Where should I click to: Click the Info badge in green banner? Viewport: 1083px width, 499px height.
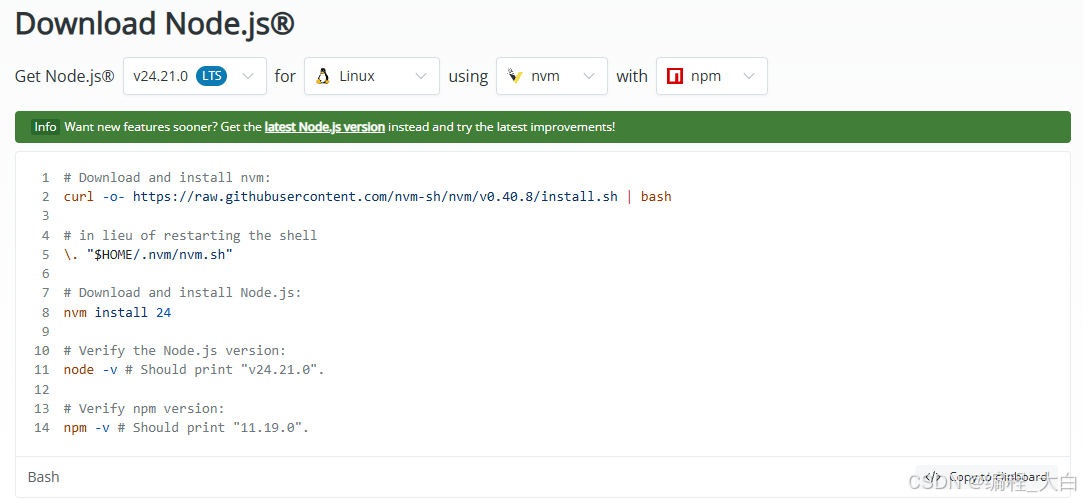(x=46, y=127)
